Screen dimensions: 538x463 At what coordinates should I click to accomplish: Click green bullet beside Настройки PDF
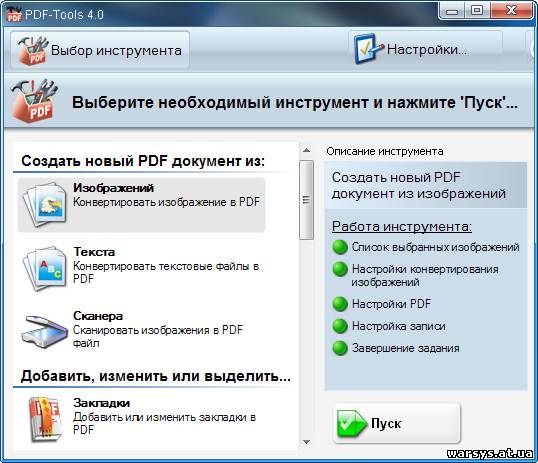(x=340, y=304)
